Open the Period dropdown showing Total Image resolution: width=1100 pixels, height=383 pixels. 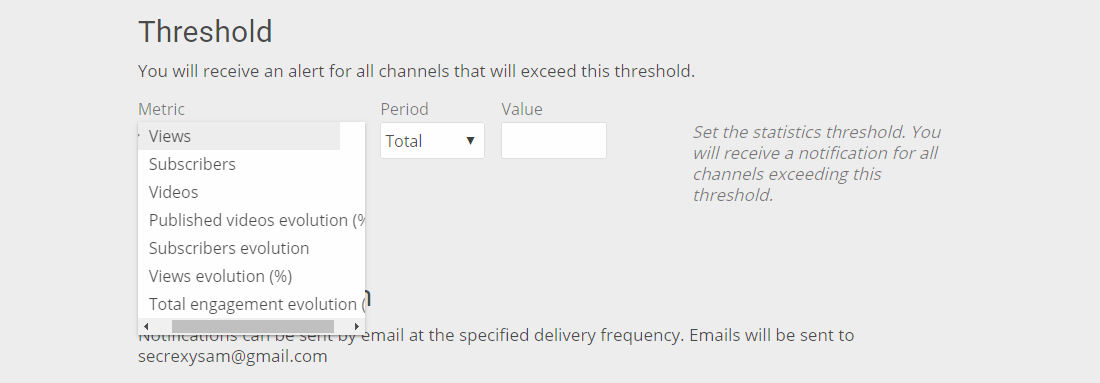click(x=432, y=141)
